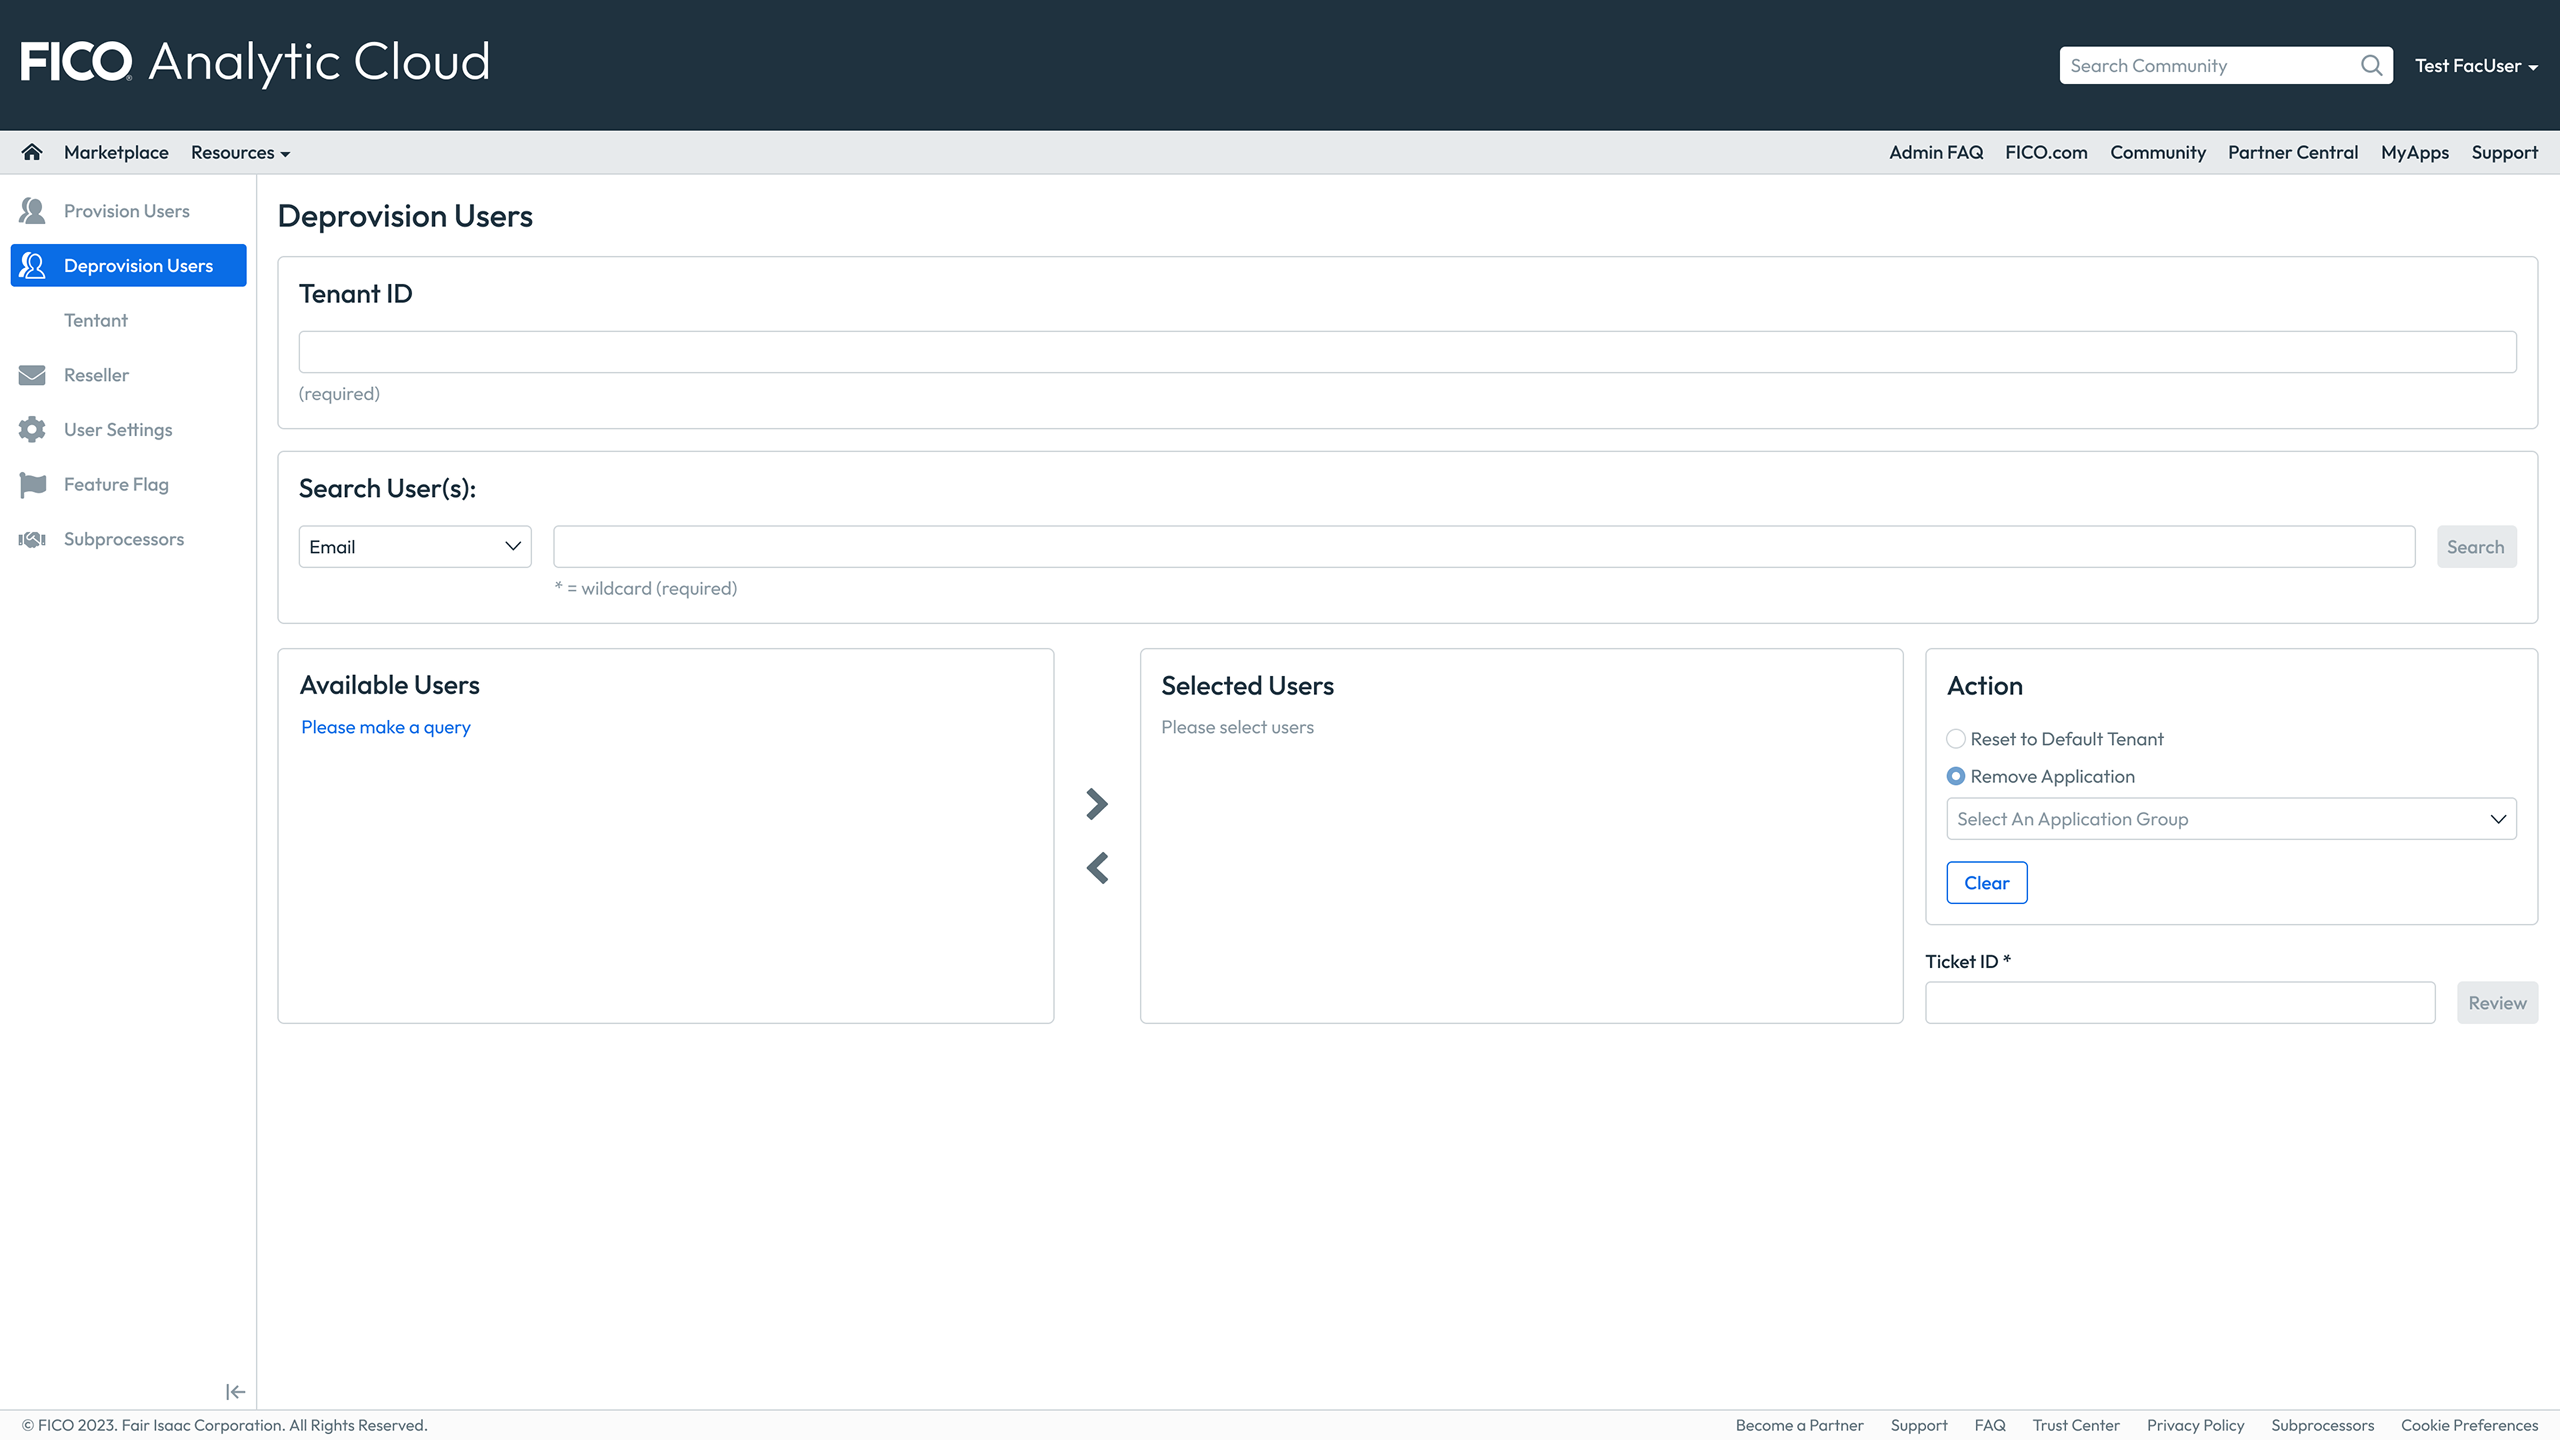
Task: Click the Subprocessors handshake icon
Action: coord(32,540)
